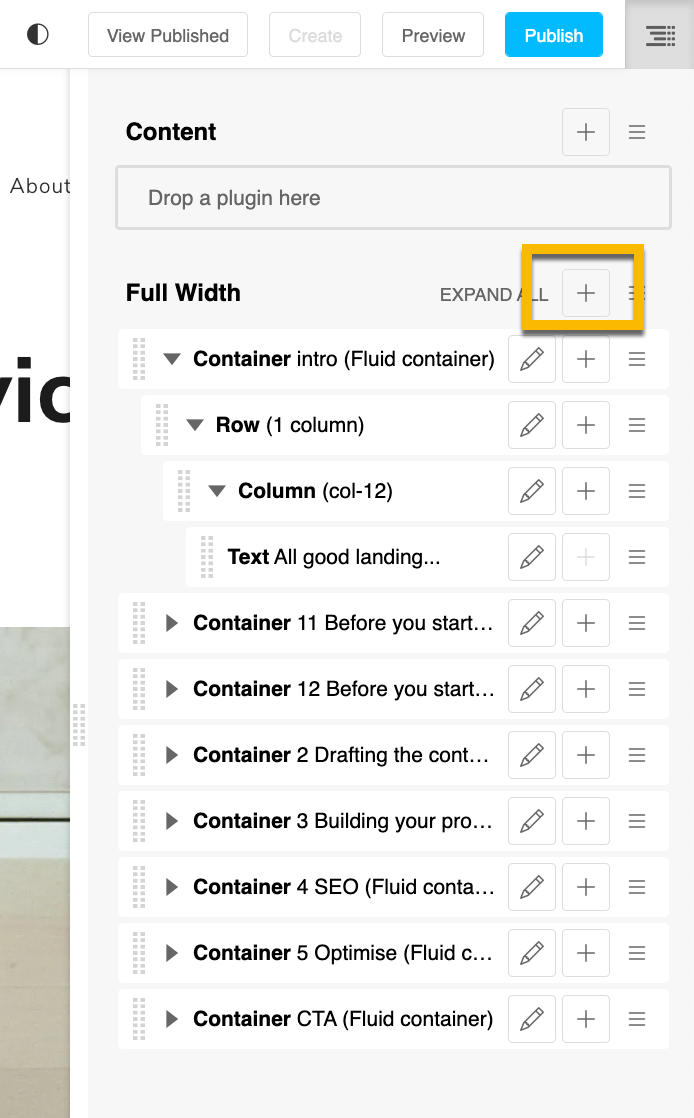Add a plugin to the Content placeholder

pos(586,132)
